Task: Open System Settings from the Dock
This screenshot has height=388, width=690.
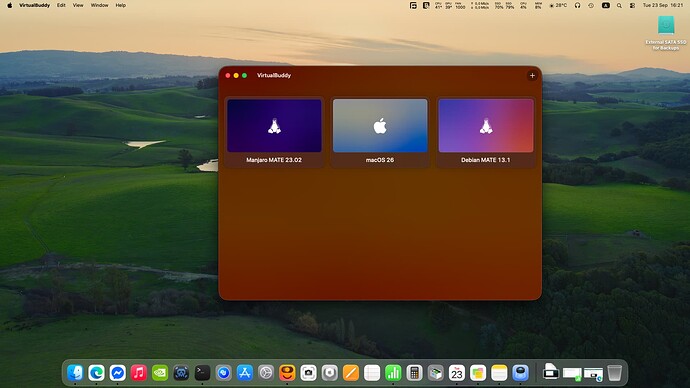Action: [x=266, y=373]
